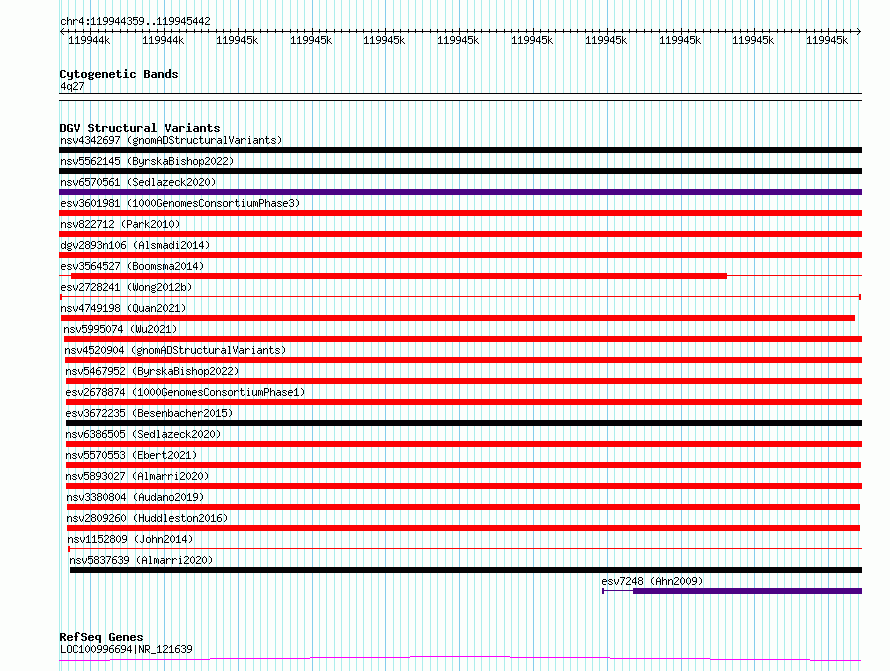890x671 pixels.
Task: Select the purple nsv6570561 Sedlazeck2020 bar
Action: (460, 192)
